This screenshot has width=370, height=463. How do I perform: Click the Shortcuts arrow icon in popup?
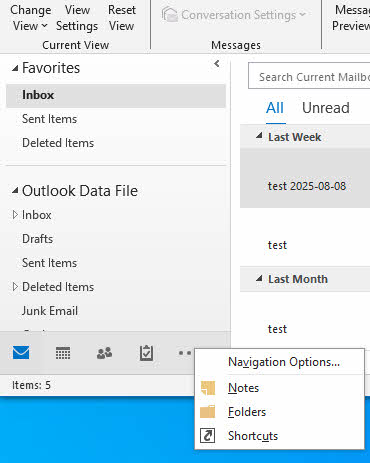pyautogui.click(x=208, y=436)
